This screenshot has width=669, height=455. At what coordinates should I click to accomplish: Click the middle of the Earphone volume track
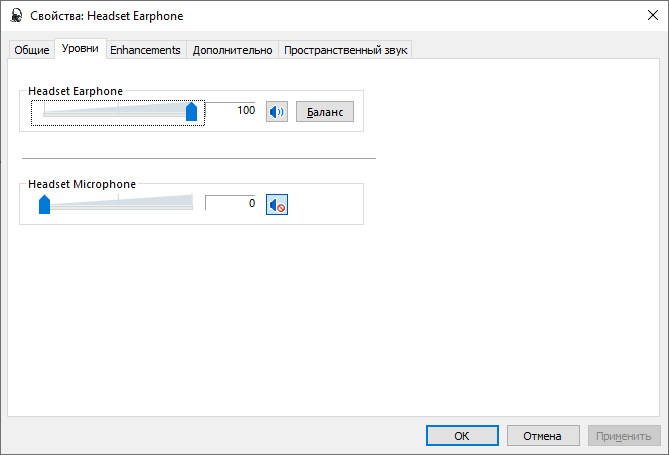(118, 113)
